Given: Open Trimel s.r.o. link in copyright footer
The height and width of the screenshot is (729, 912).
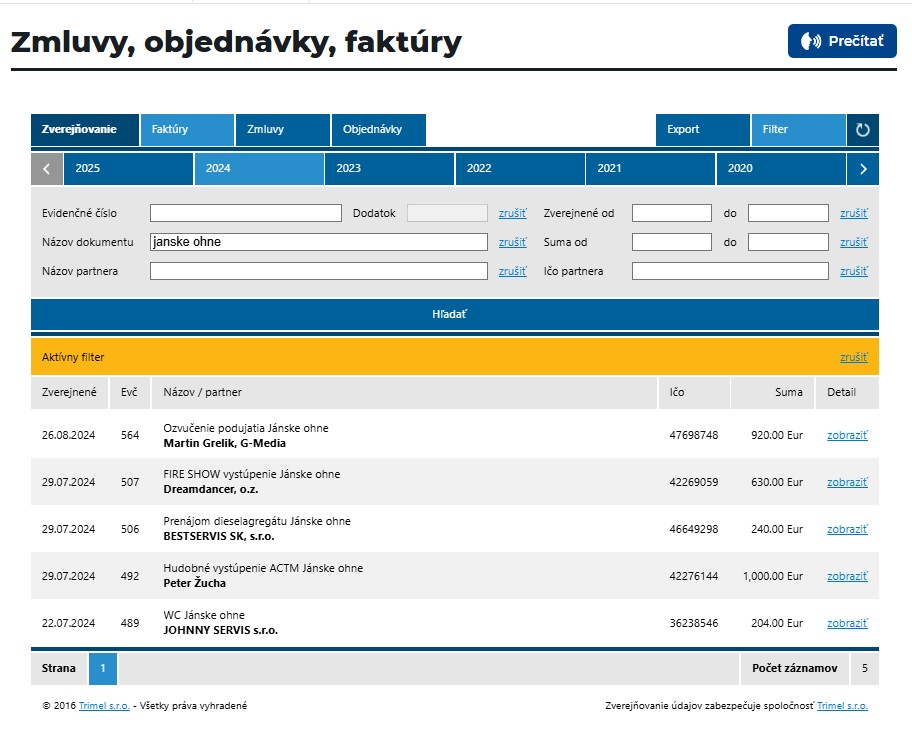Looking at the screenshot, I should (x=104, y=706).
